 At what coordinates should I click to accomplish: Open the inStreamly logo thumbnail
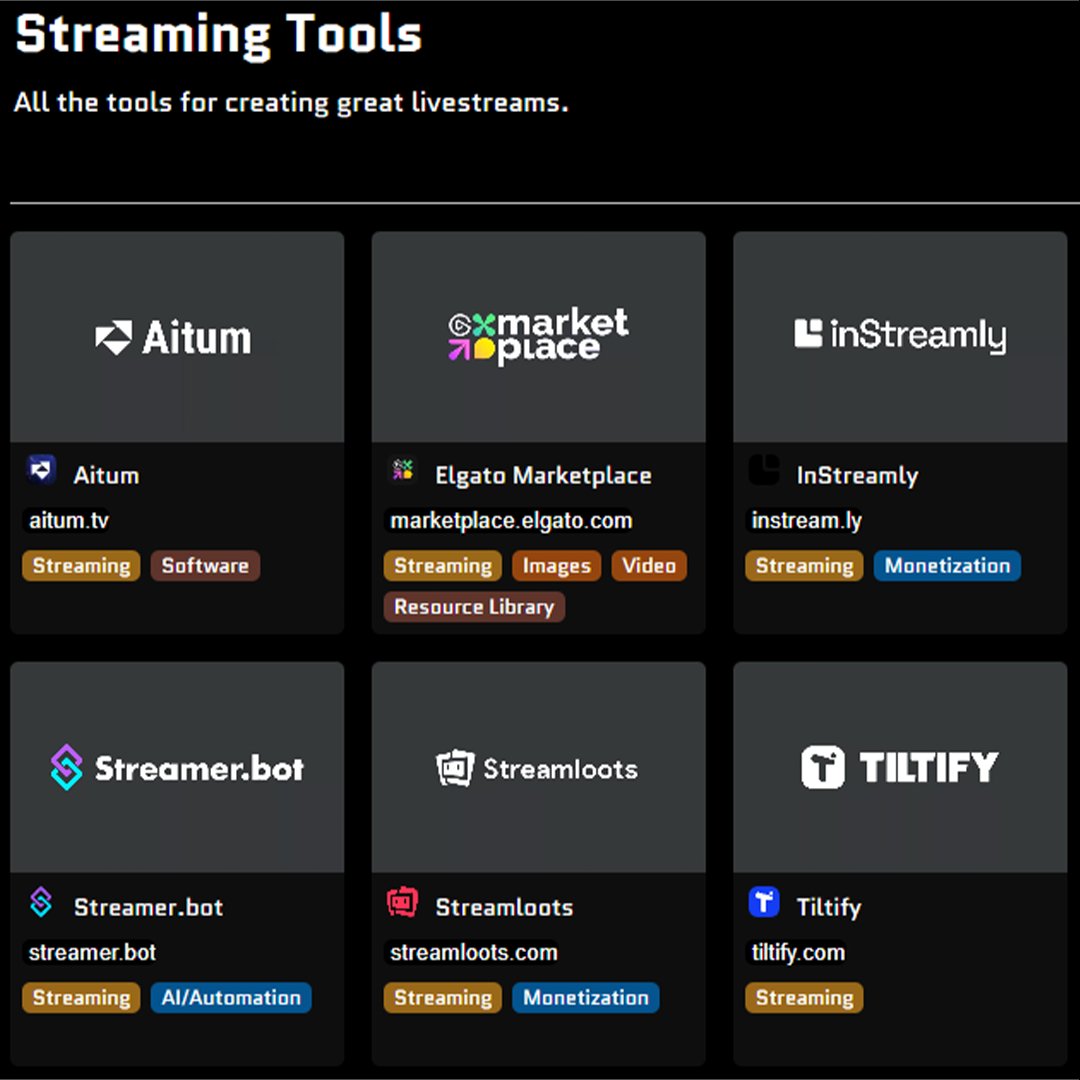coord(900,337)
